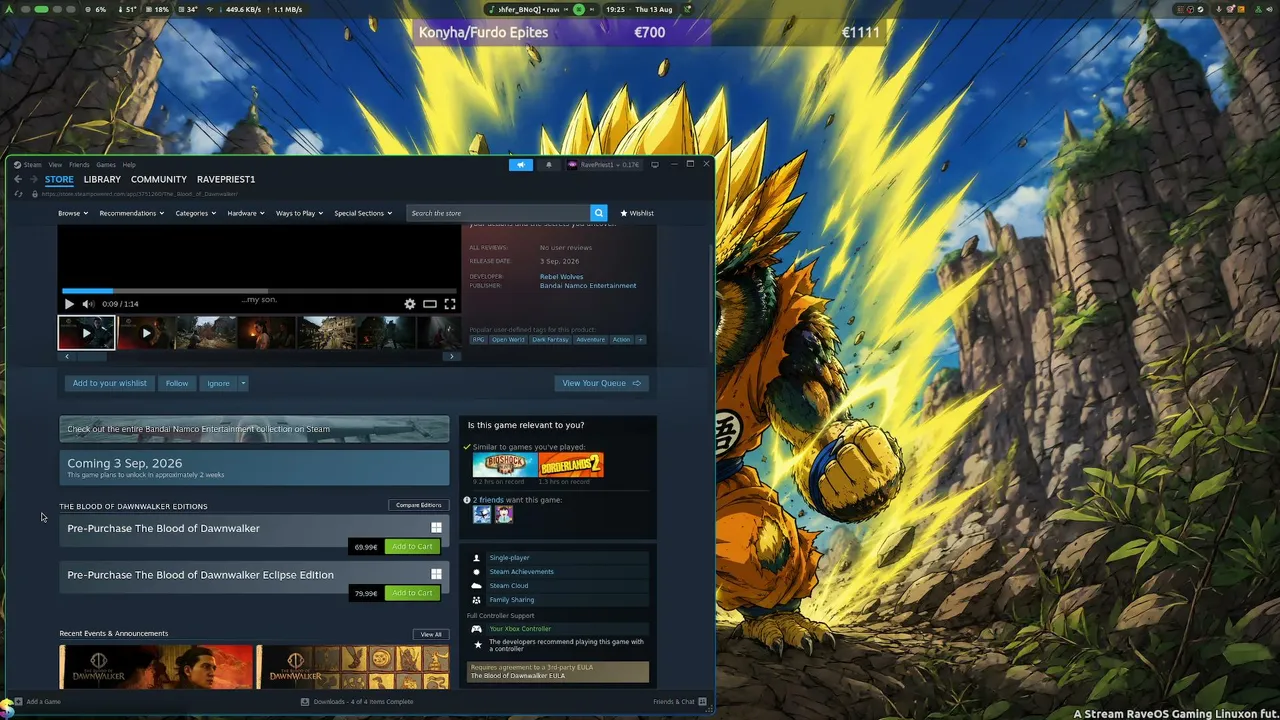Screen dimensions: 1280x720
Task: Expand the Special Sections dropdown
Action: 363,213
